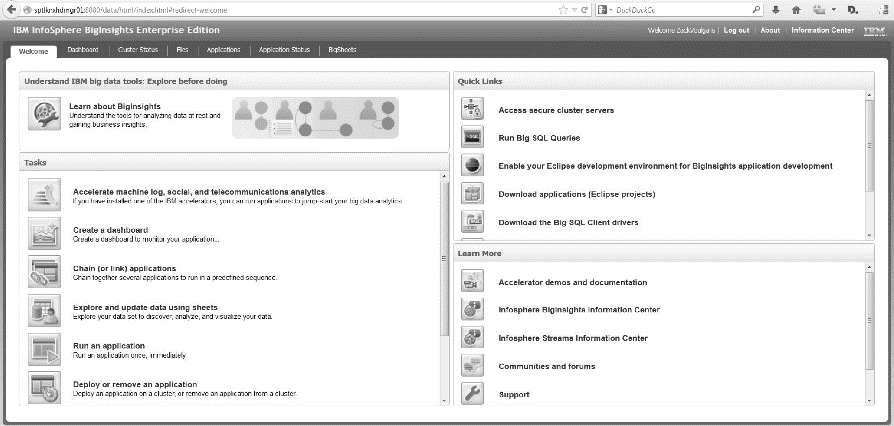Screen dimensions: 894x426
Task: Open Chain (or link) applications link
Action: coord(124,268)
